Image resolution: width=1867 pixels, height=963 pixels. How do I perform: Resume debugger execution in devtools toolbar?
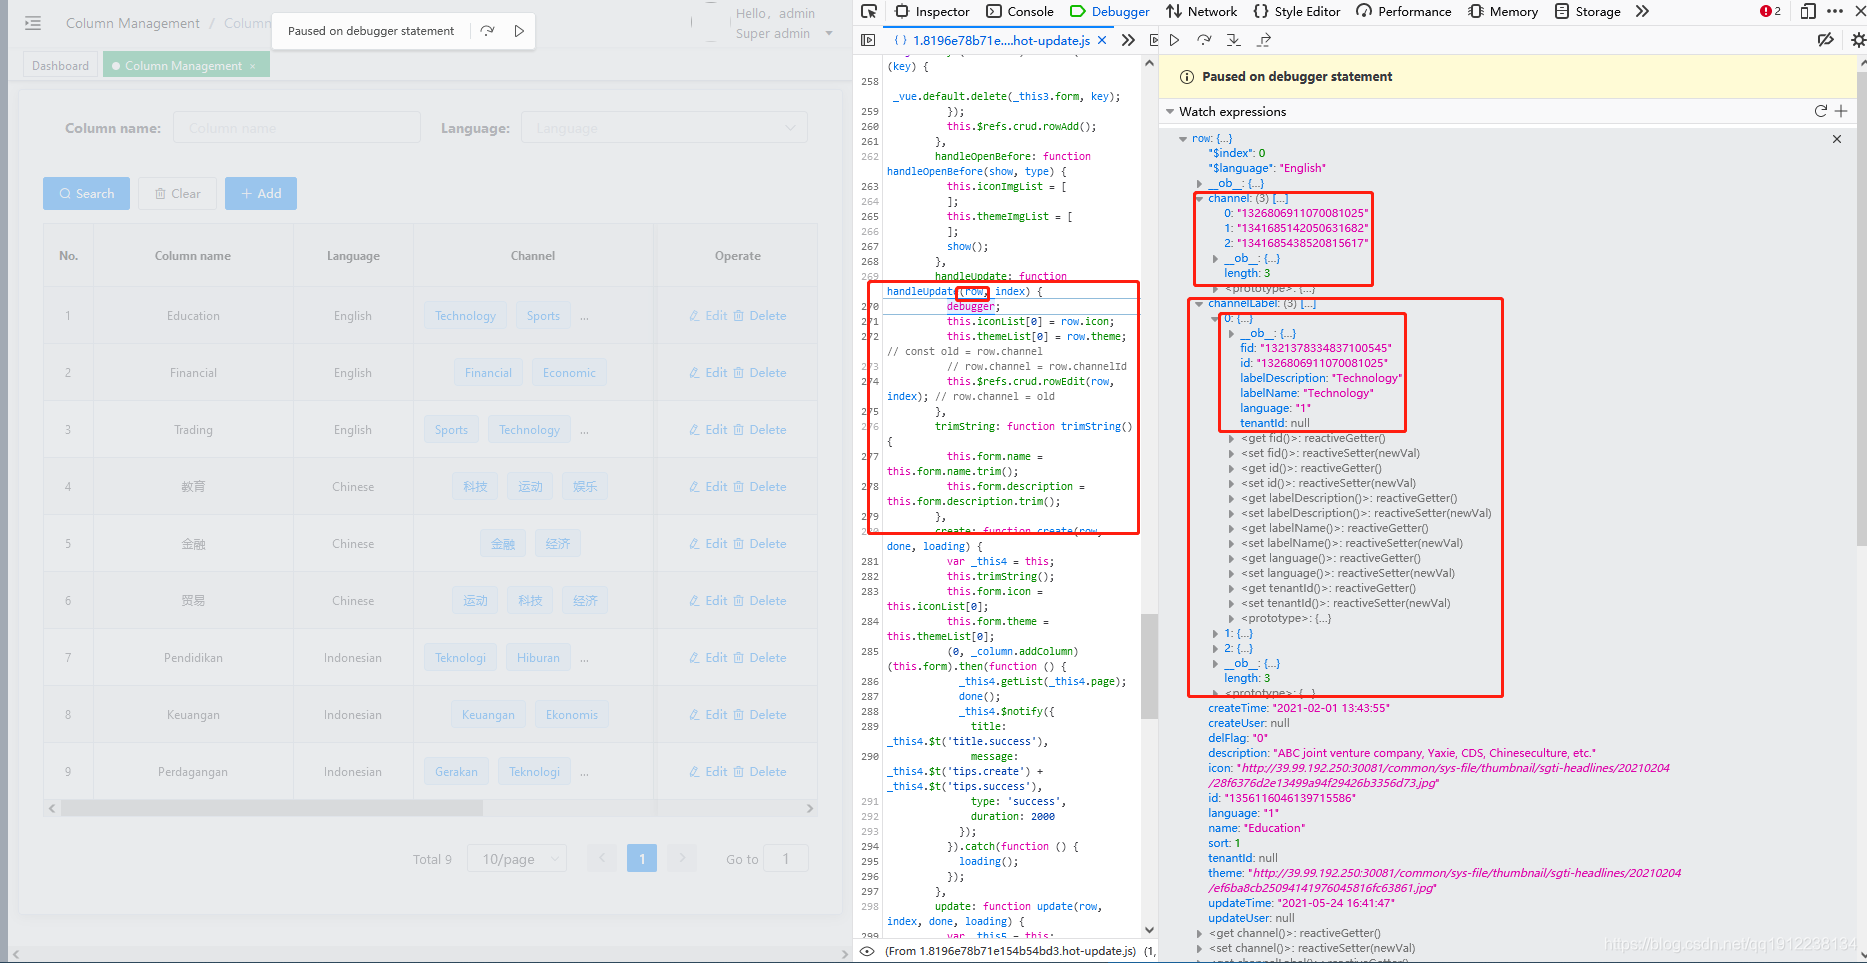point(1175,40)
